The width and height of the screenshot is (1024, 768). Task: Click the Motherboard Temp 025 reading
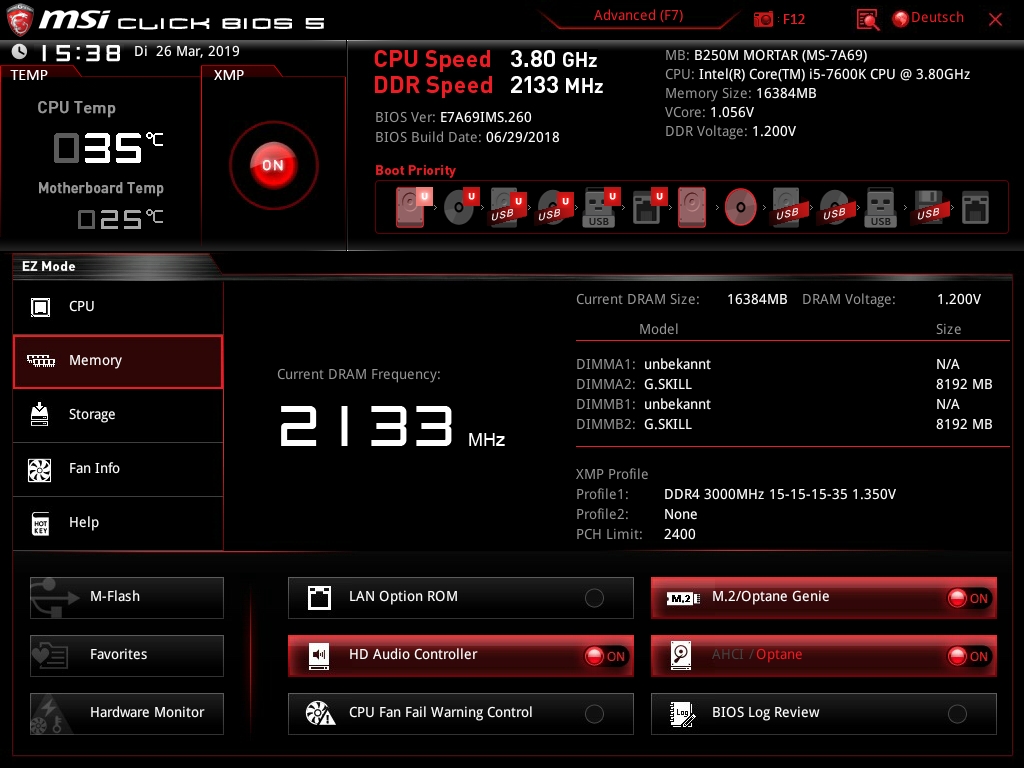tap(120, 219)
